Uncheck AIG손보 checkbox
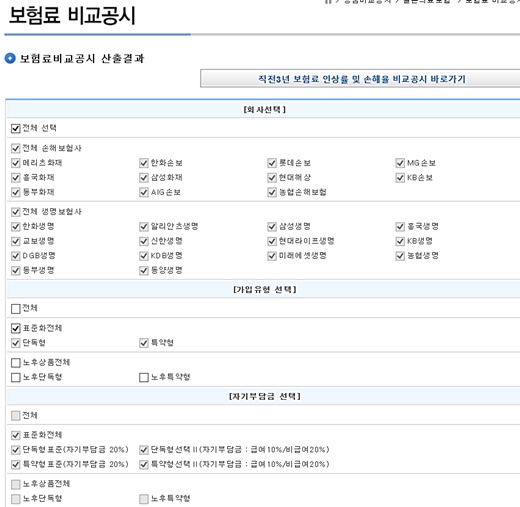 coord(144,192)
